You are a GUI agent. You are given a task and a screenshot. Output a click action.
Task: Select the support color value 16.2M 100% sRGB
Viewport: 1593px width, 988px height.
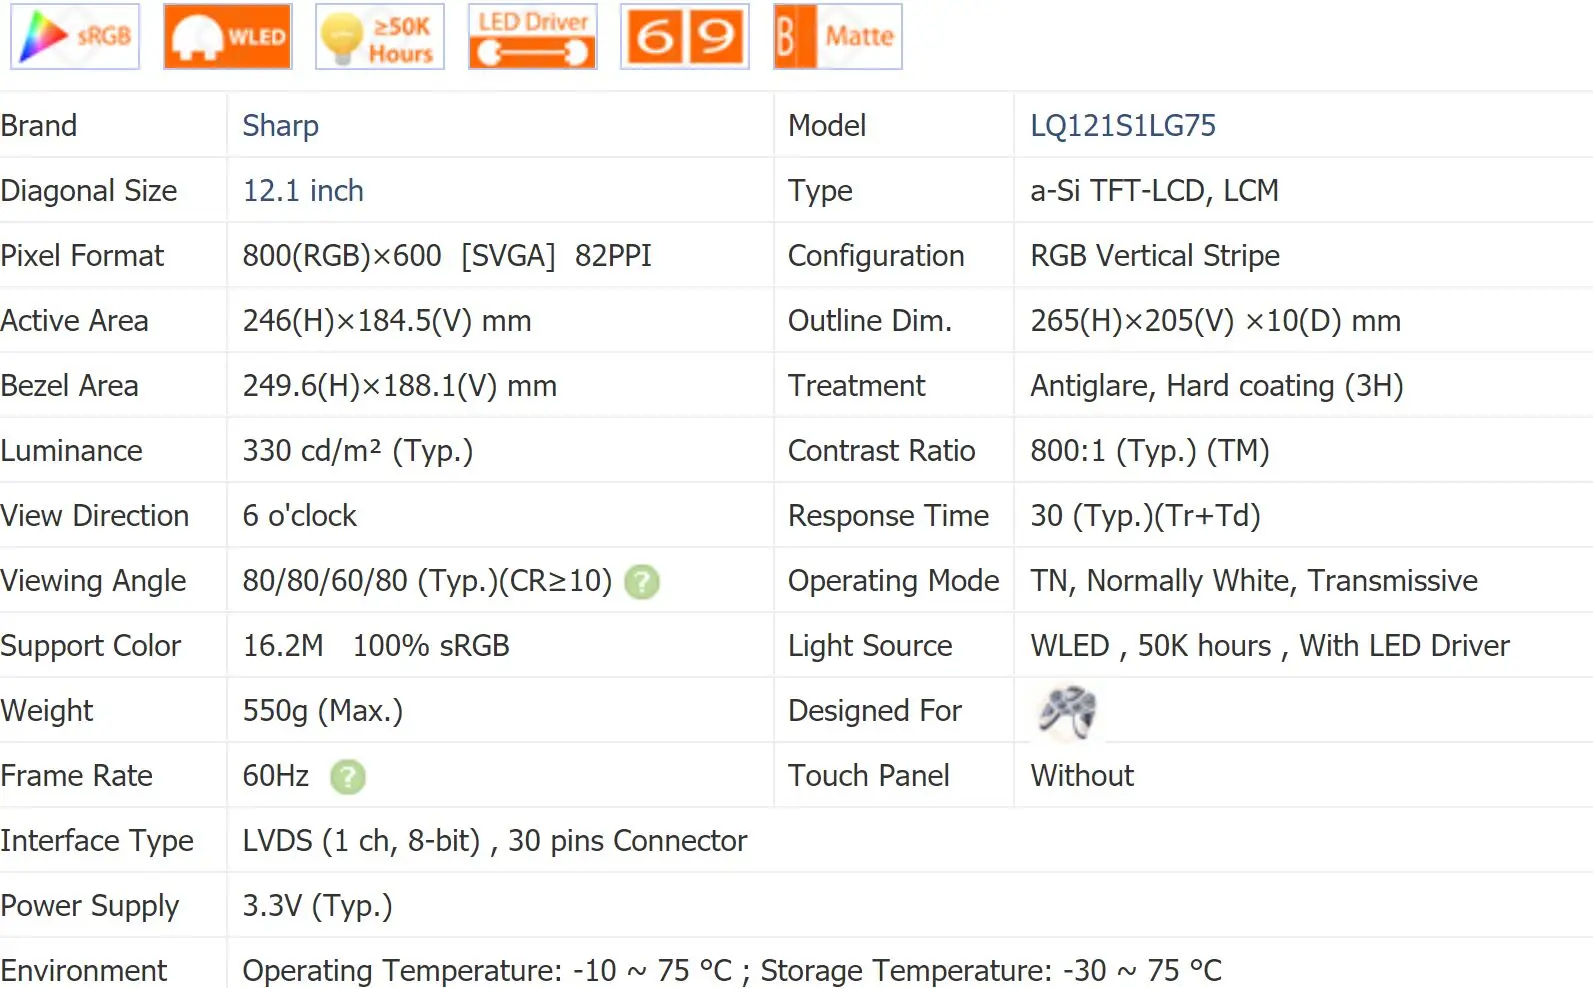coord(376,646)
